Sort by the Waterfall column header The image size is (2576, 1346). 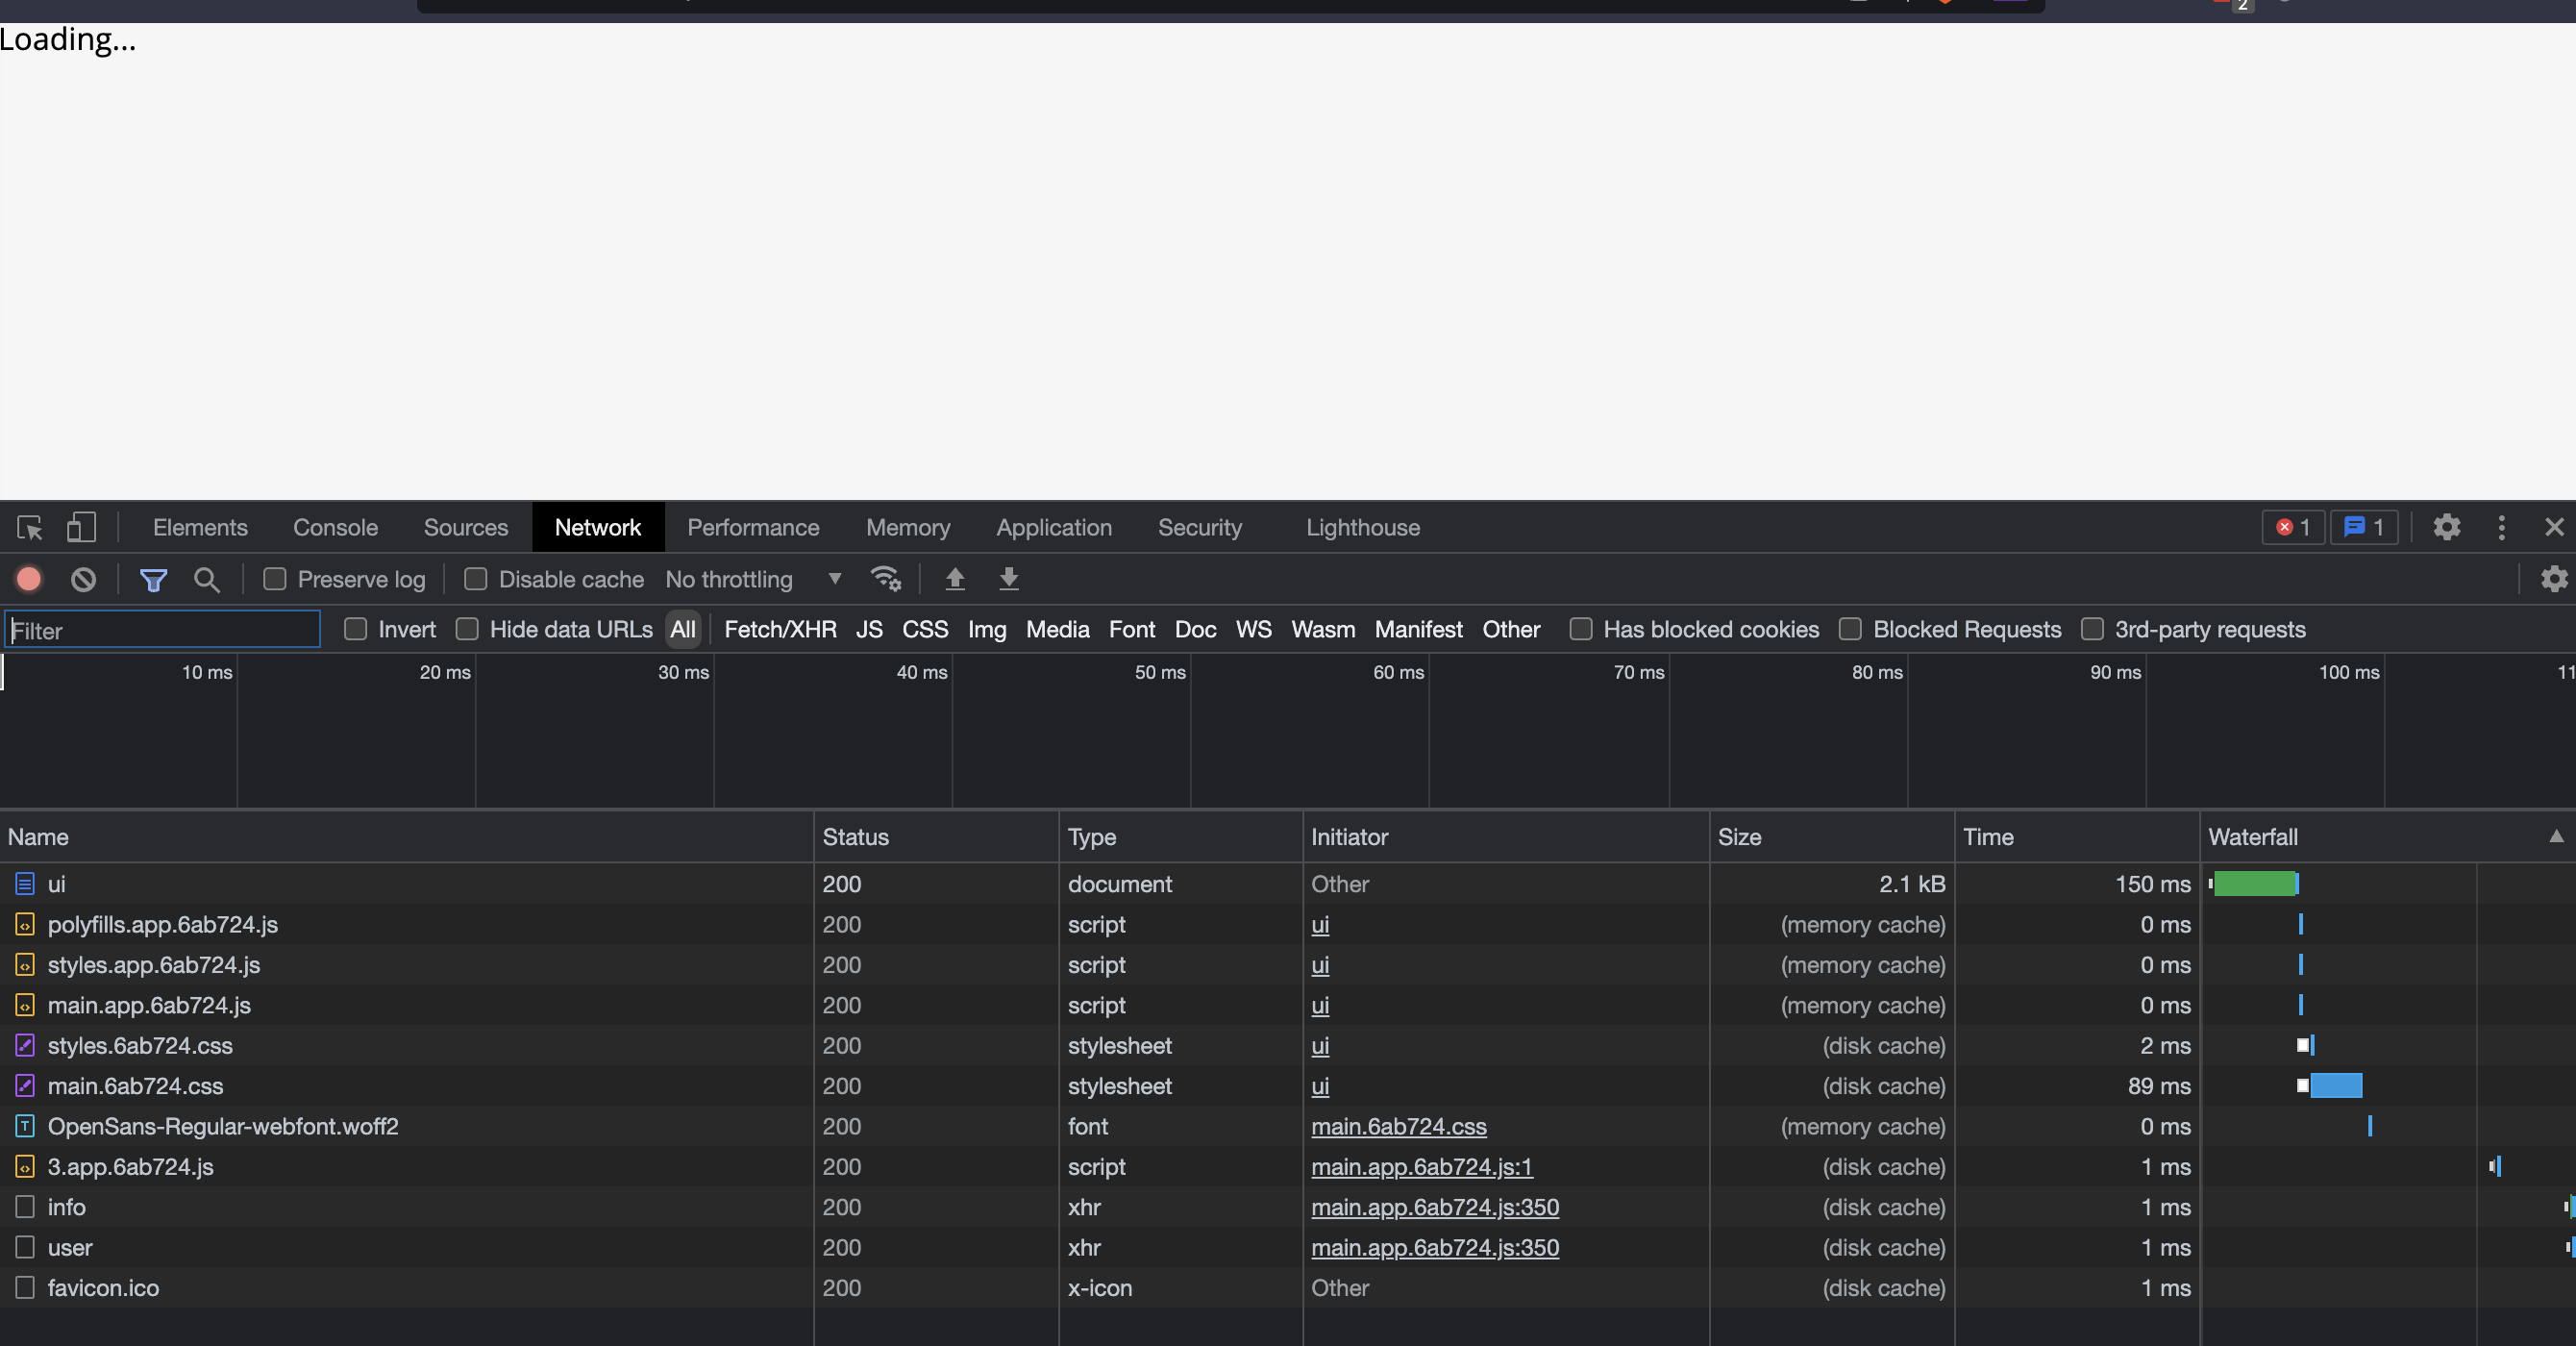point(2386,837)
